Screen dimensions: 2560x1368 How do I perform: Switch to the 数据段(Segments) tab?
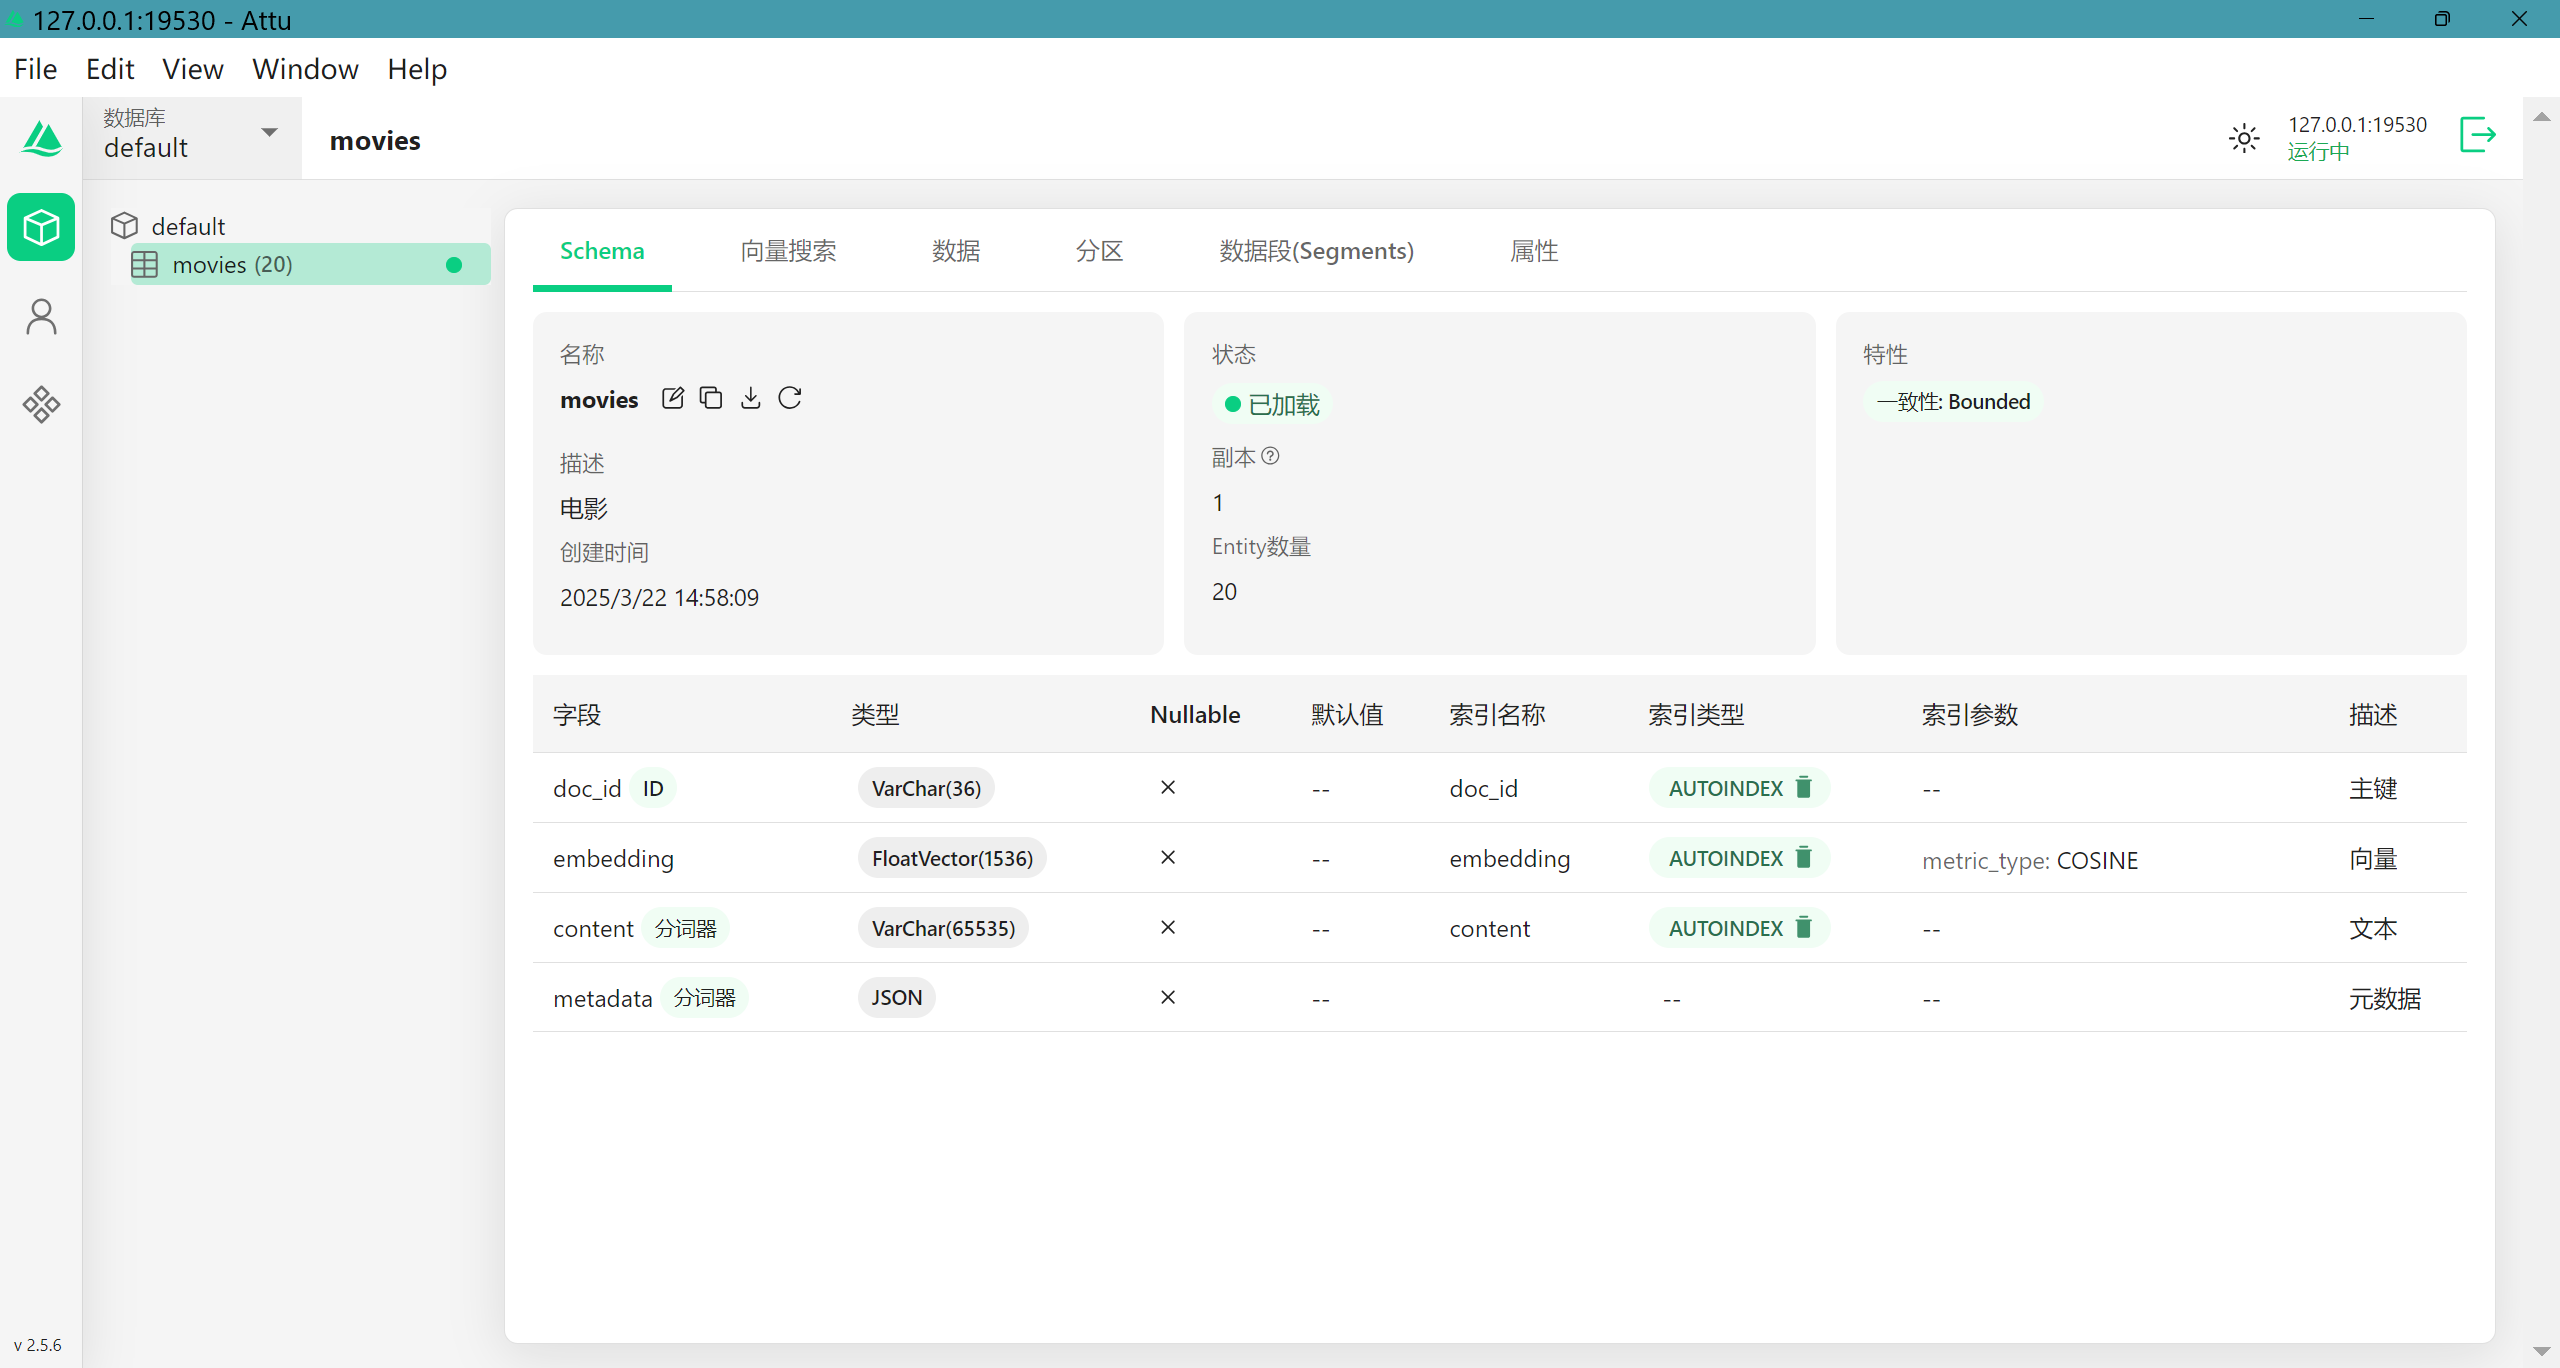[1316, 251]
